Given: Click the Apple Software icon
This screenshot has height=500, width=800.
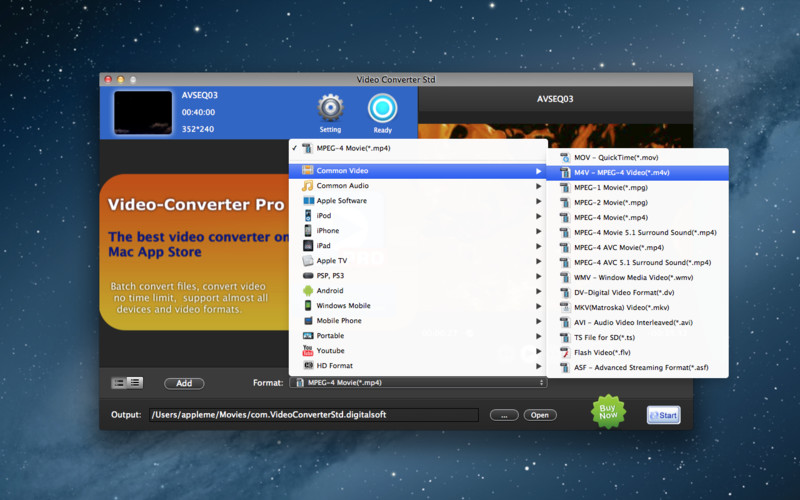Looking at the screenshot, I should 308,201.
